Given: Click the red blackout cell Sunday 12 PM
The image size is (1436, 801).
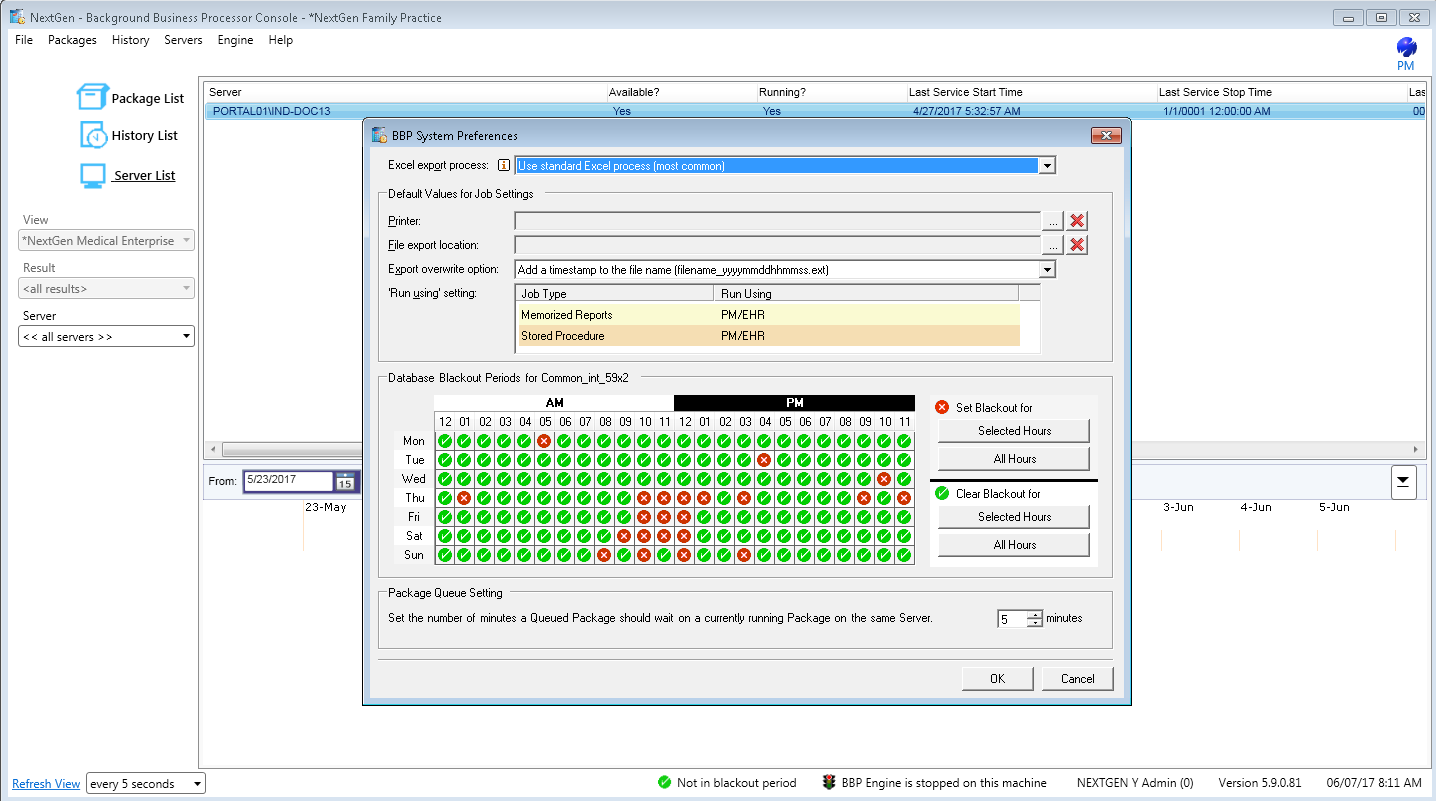Looking at the screenshot, I should 684,555.
